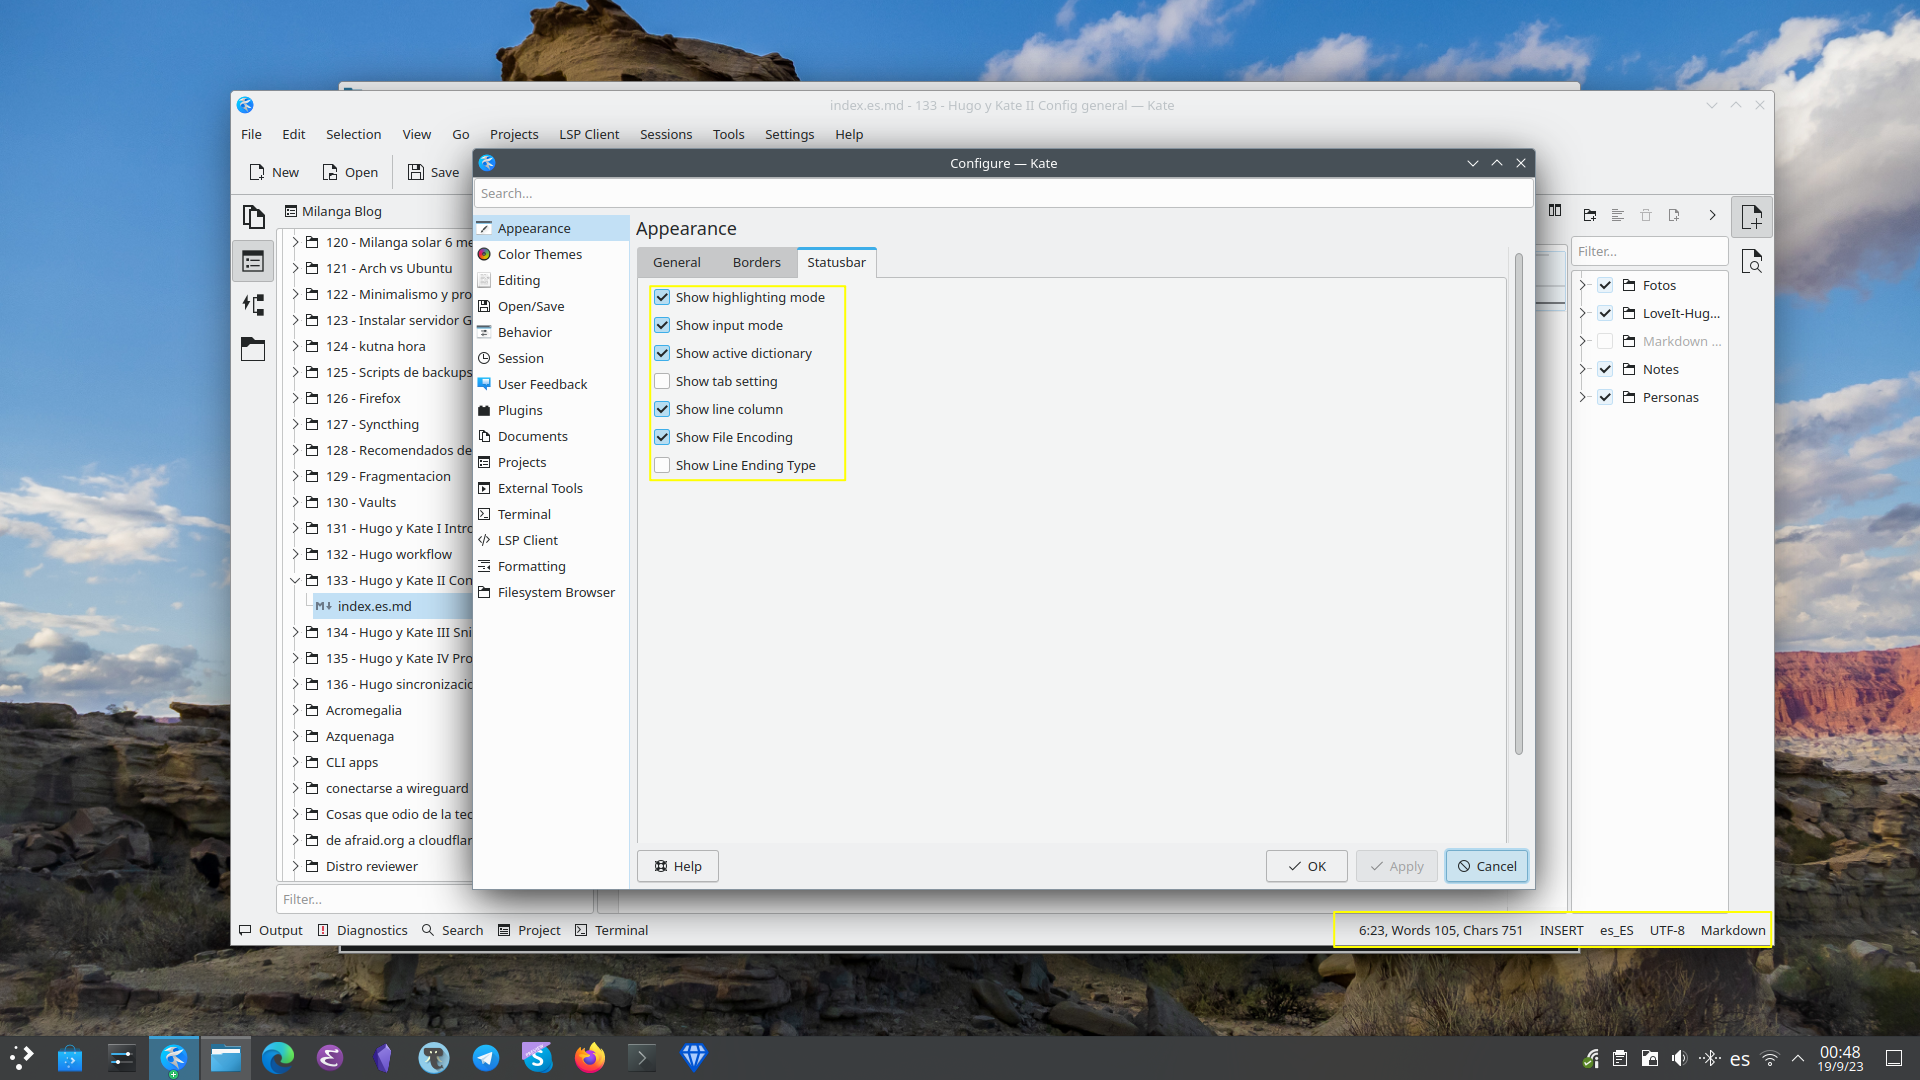Screen dimensions: 1920x1080
Task: Enable Show Line Ending Type
Action: coord(662,465)
